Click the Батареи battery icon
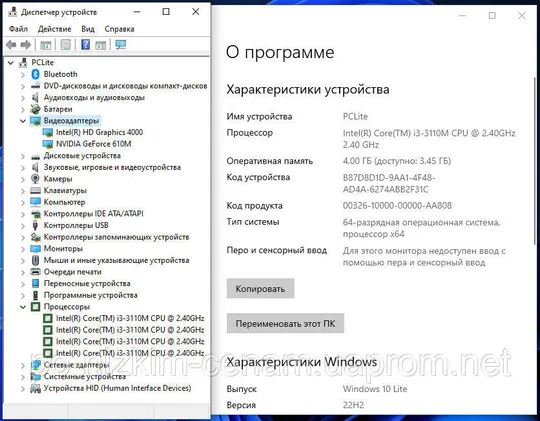The image size is (540, 421). point(35,109)
